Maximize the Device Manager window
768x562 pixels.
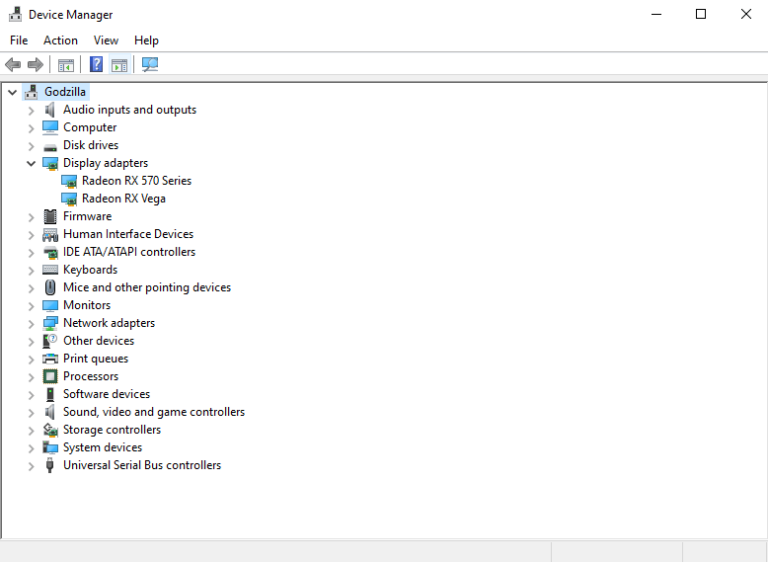click(701, 14)
